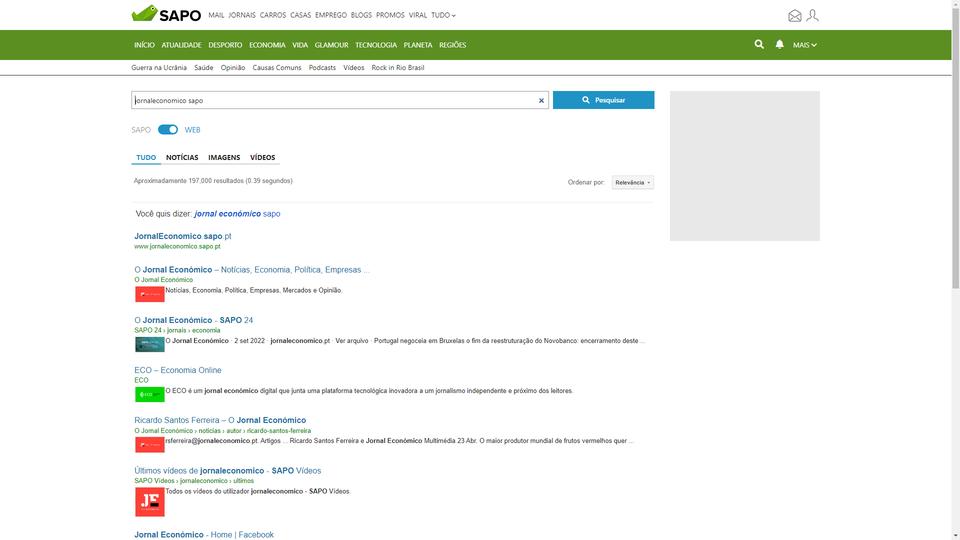Open PROMOS link in top bar
This screenshot has height=540, width=960.
tap(390, 15)
